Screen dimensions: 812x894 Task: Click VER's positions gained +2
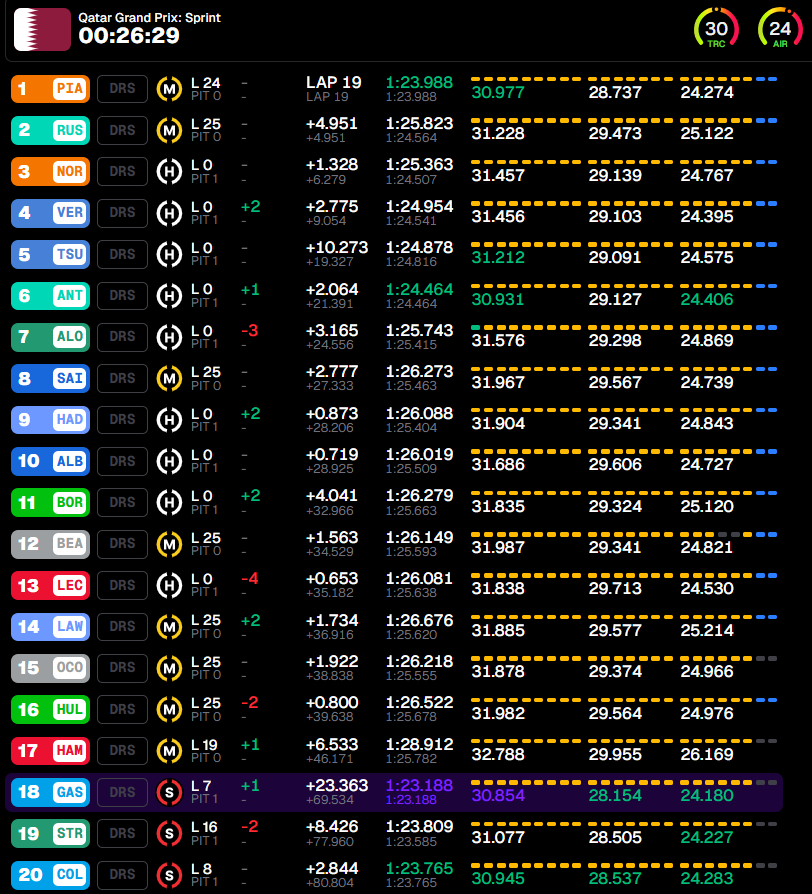pos(251,206)
